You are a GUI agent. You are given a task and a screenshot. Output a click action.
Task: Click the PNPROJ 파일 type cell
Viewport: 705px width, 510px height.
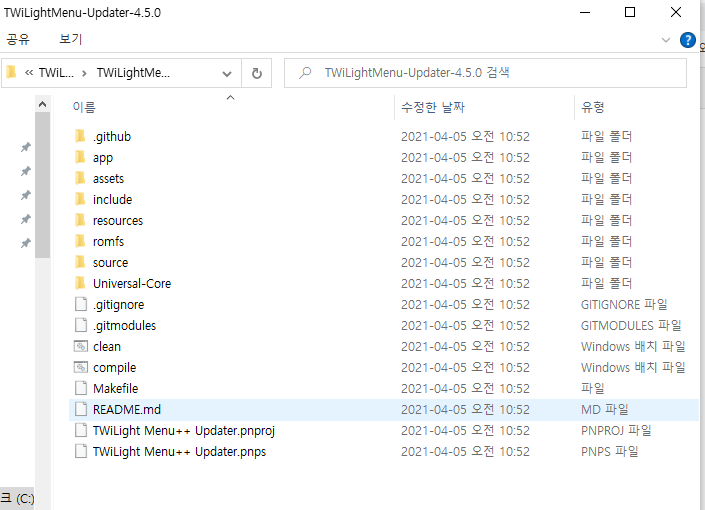[x=616, y=430]
